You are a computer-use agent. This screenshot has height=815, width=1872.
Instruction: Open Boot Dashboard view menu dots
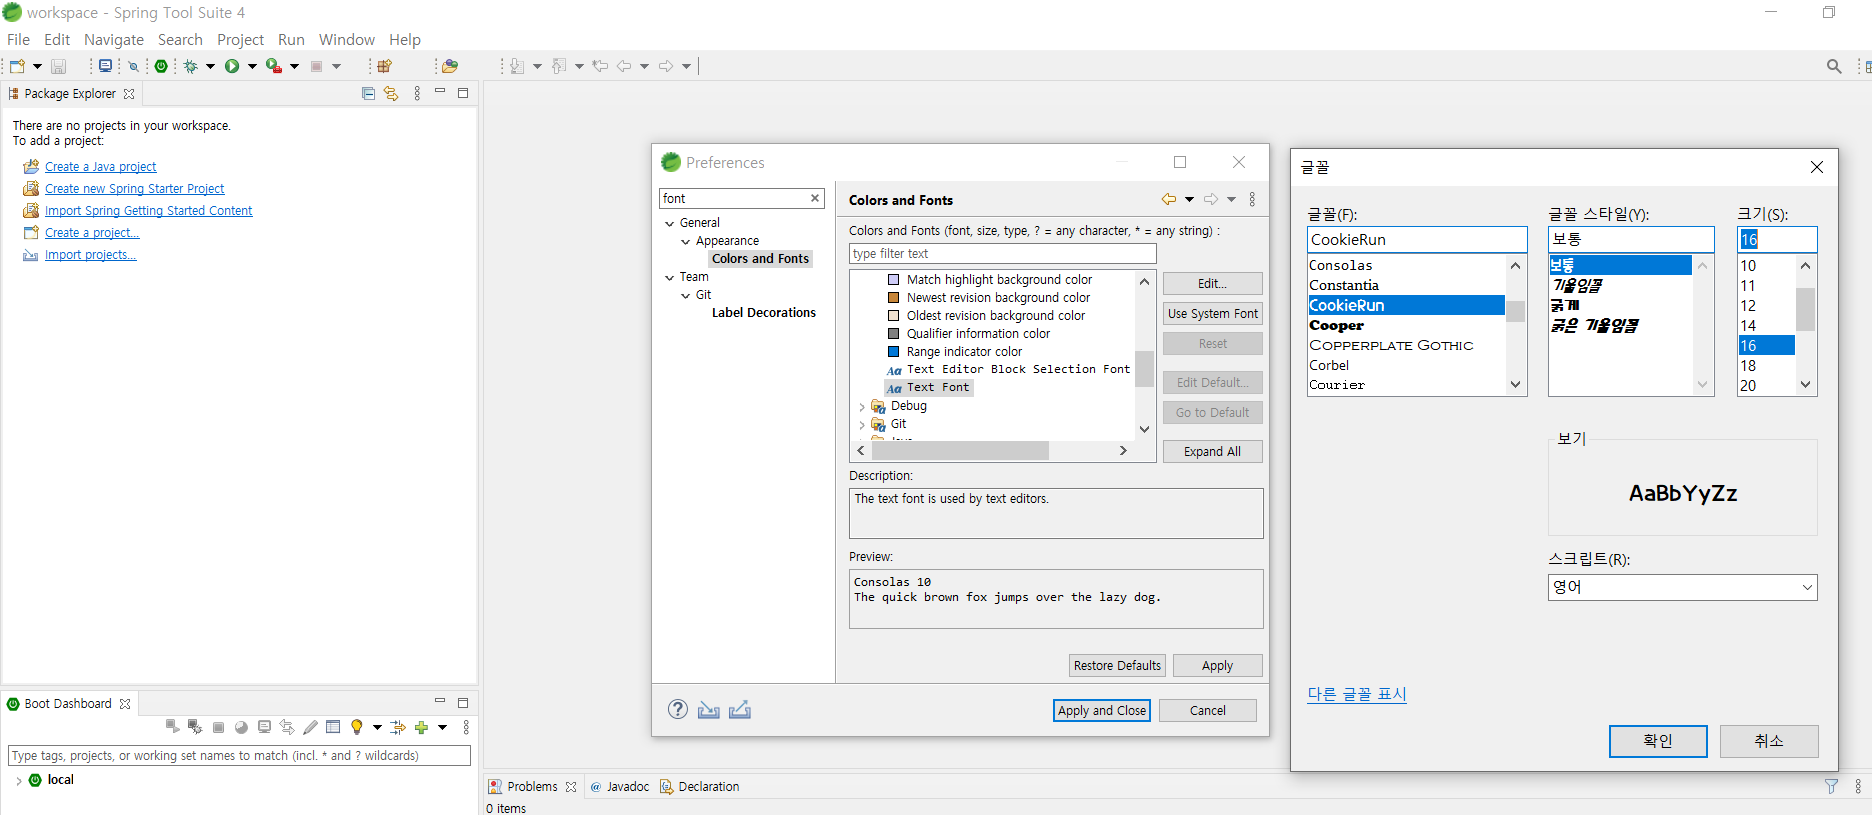466,727
